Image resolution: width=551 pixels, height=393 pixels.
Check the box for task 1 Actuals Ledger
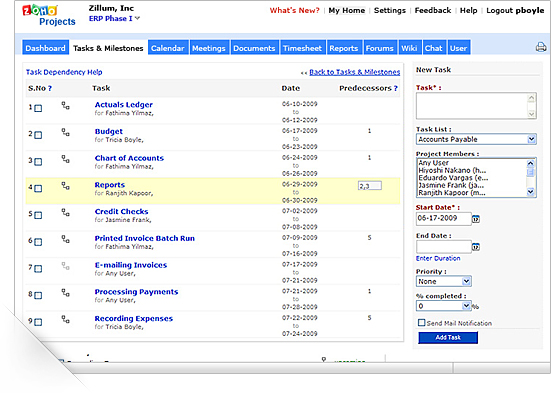click(38, 108)
